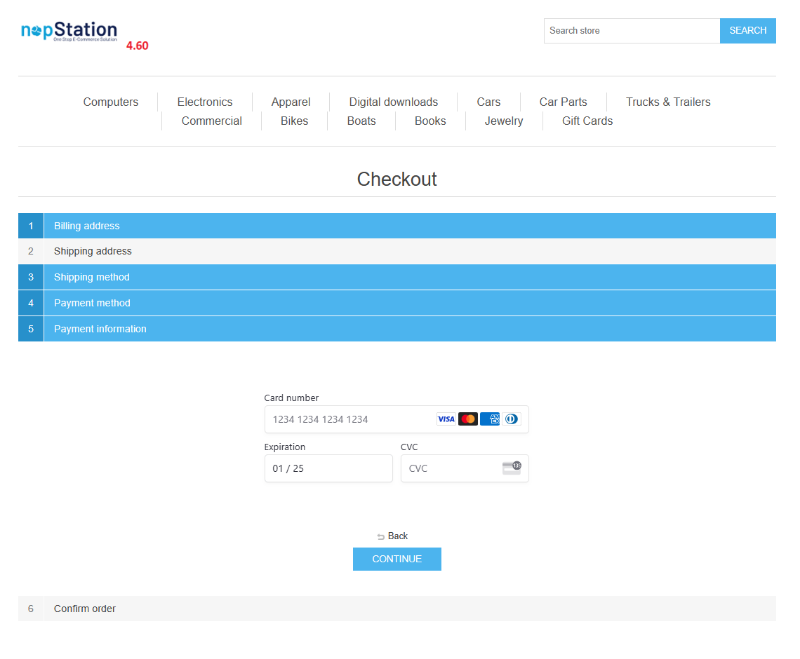Open the Digital downloads category
This screenshot has height=659, width=800.
point(393,101)
